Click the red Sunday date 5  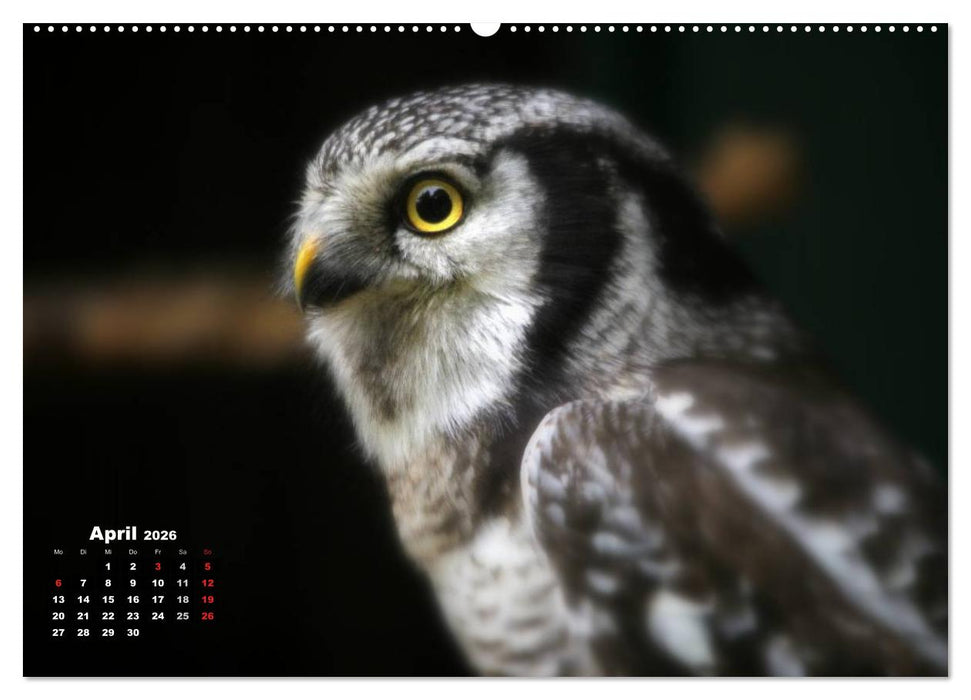point(207,567)
